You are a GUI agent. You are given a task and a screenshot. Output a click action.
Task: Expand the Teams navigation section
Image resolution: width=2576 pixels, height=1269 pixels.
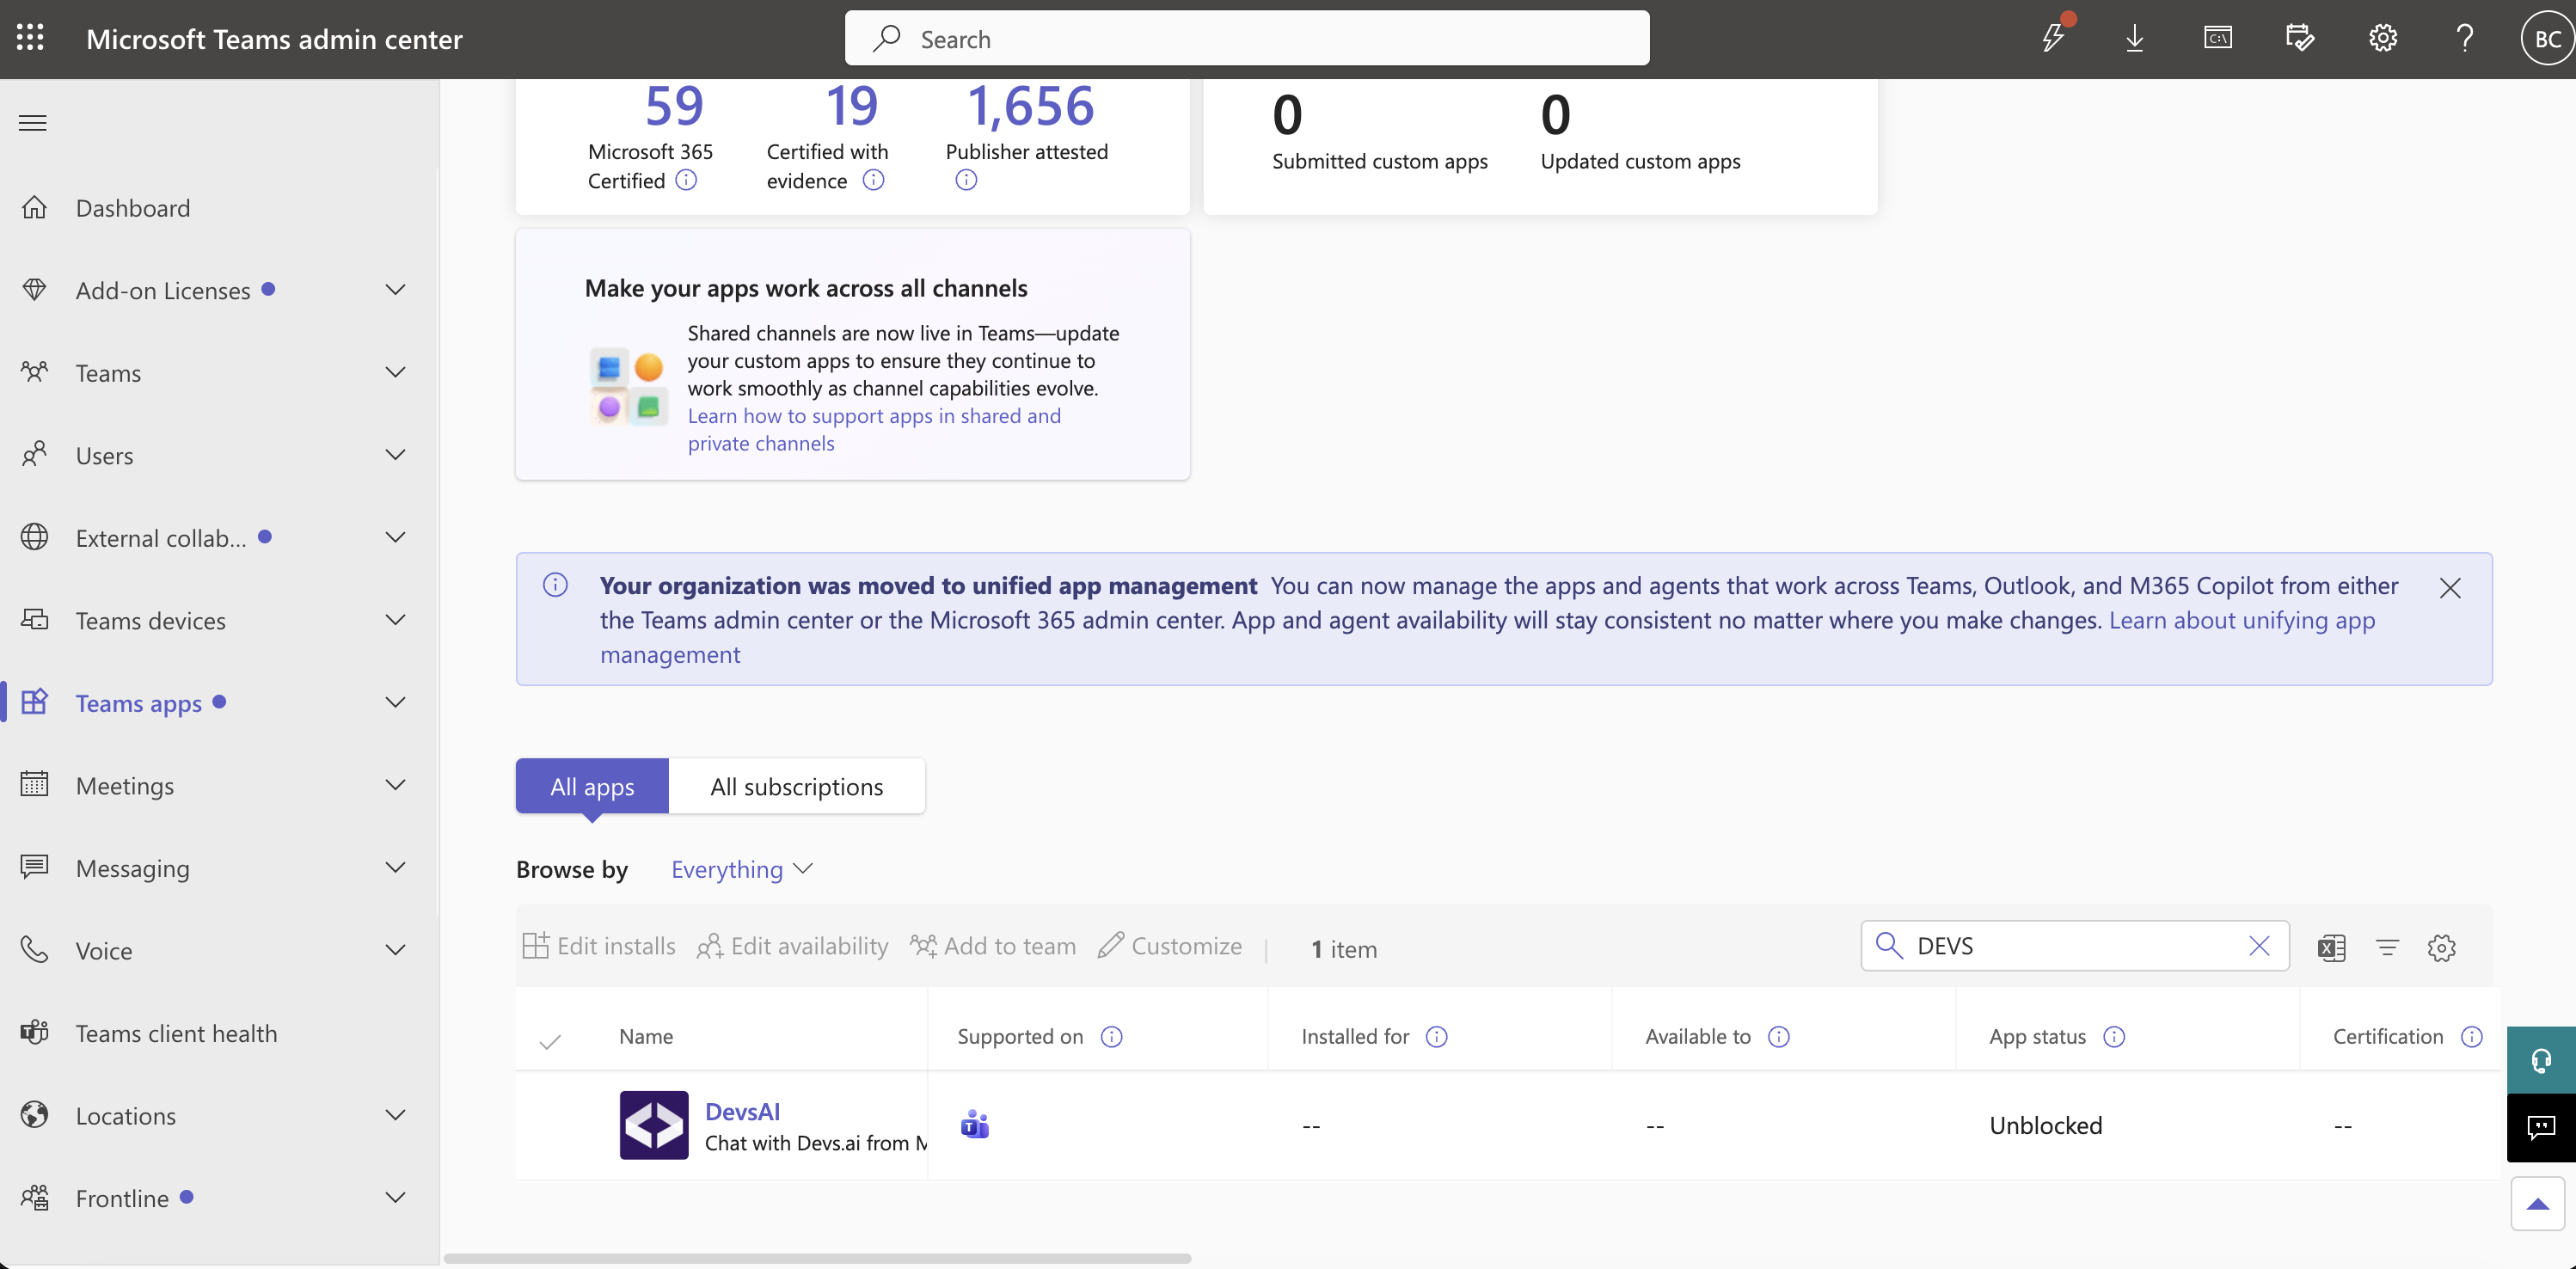point(396,372)
